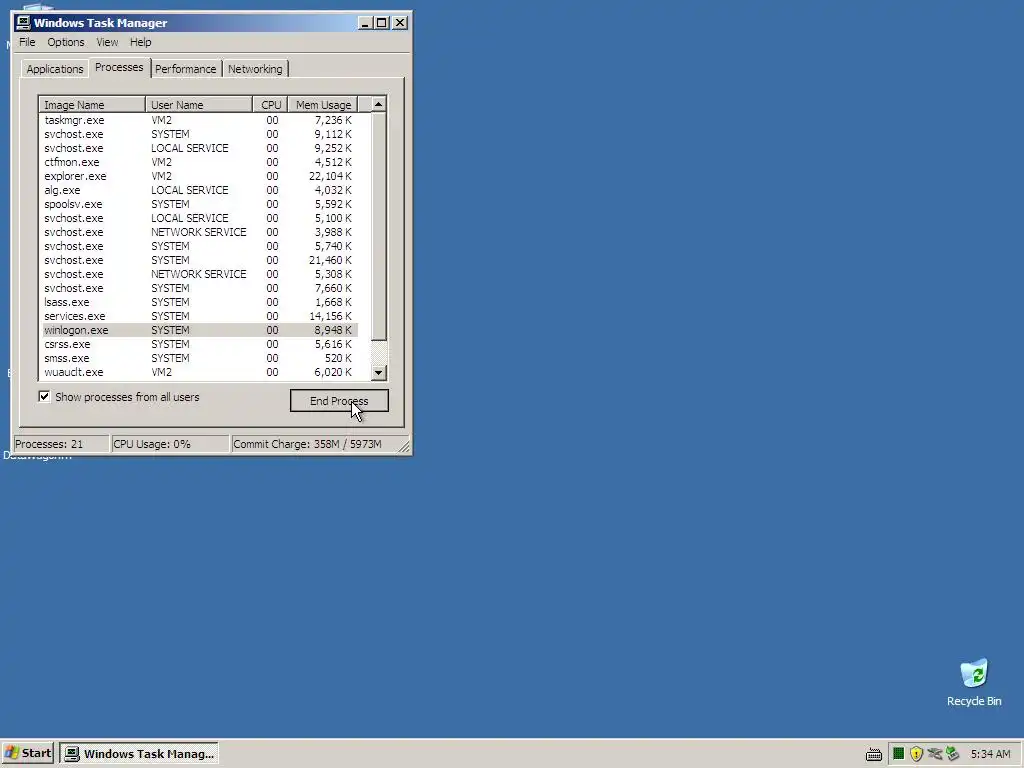Switch to the Performance tab
Viewport: 1024px width, 768px height.
[x=185, y=69]
